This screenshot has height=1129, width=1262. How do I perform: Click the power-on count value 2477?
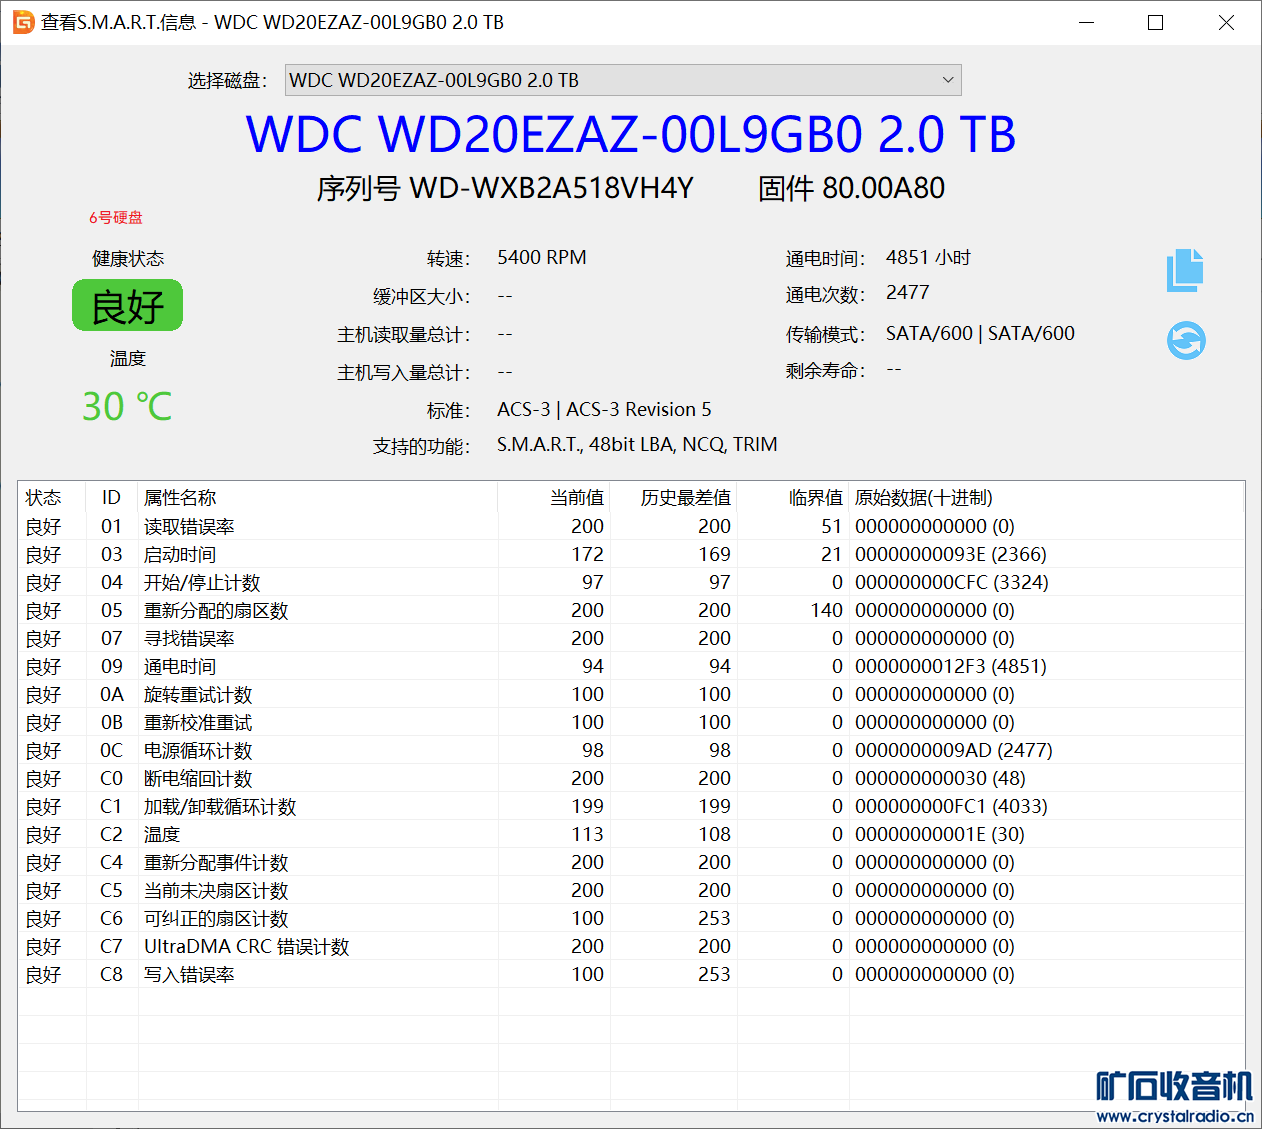[908, 292]
